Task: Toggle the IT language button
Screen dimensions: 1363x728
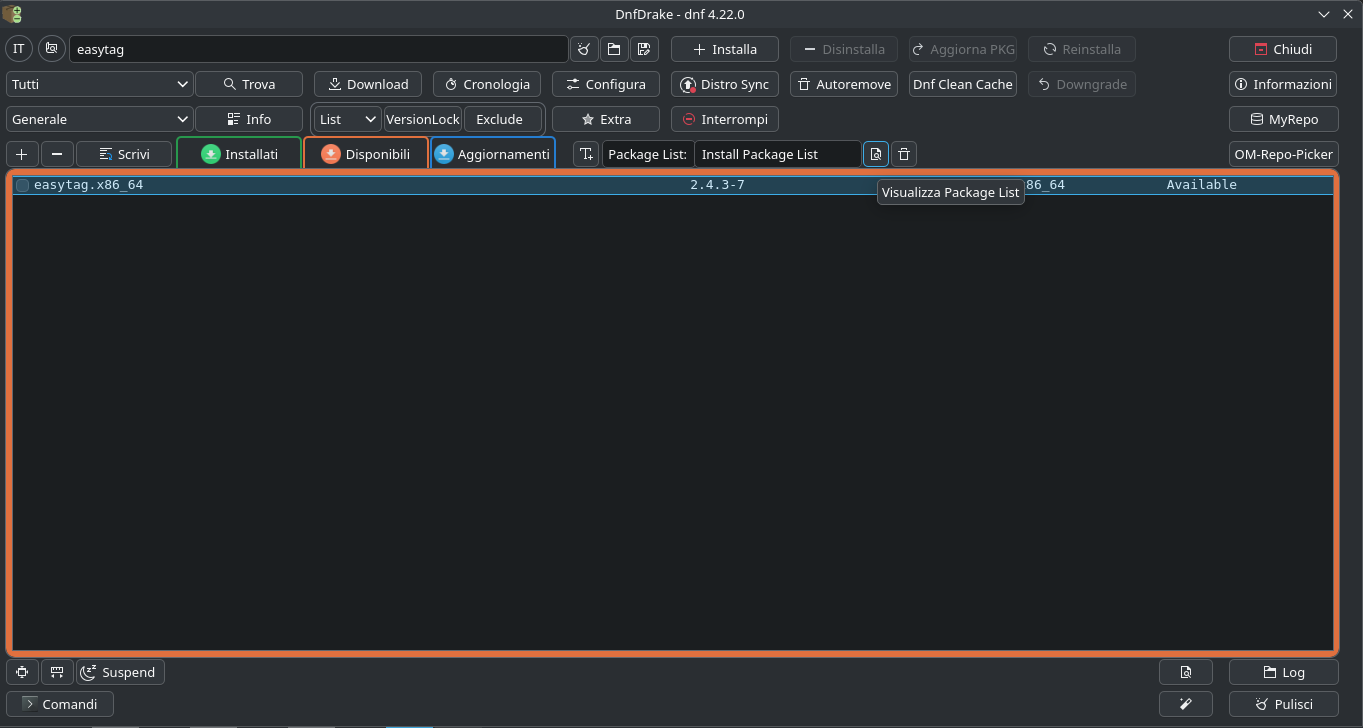Action: point(19,49)
